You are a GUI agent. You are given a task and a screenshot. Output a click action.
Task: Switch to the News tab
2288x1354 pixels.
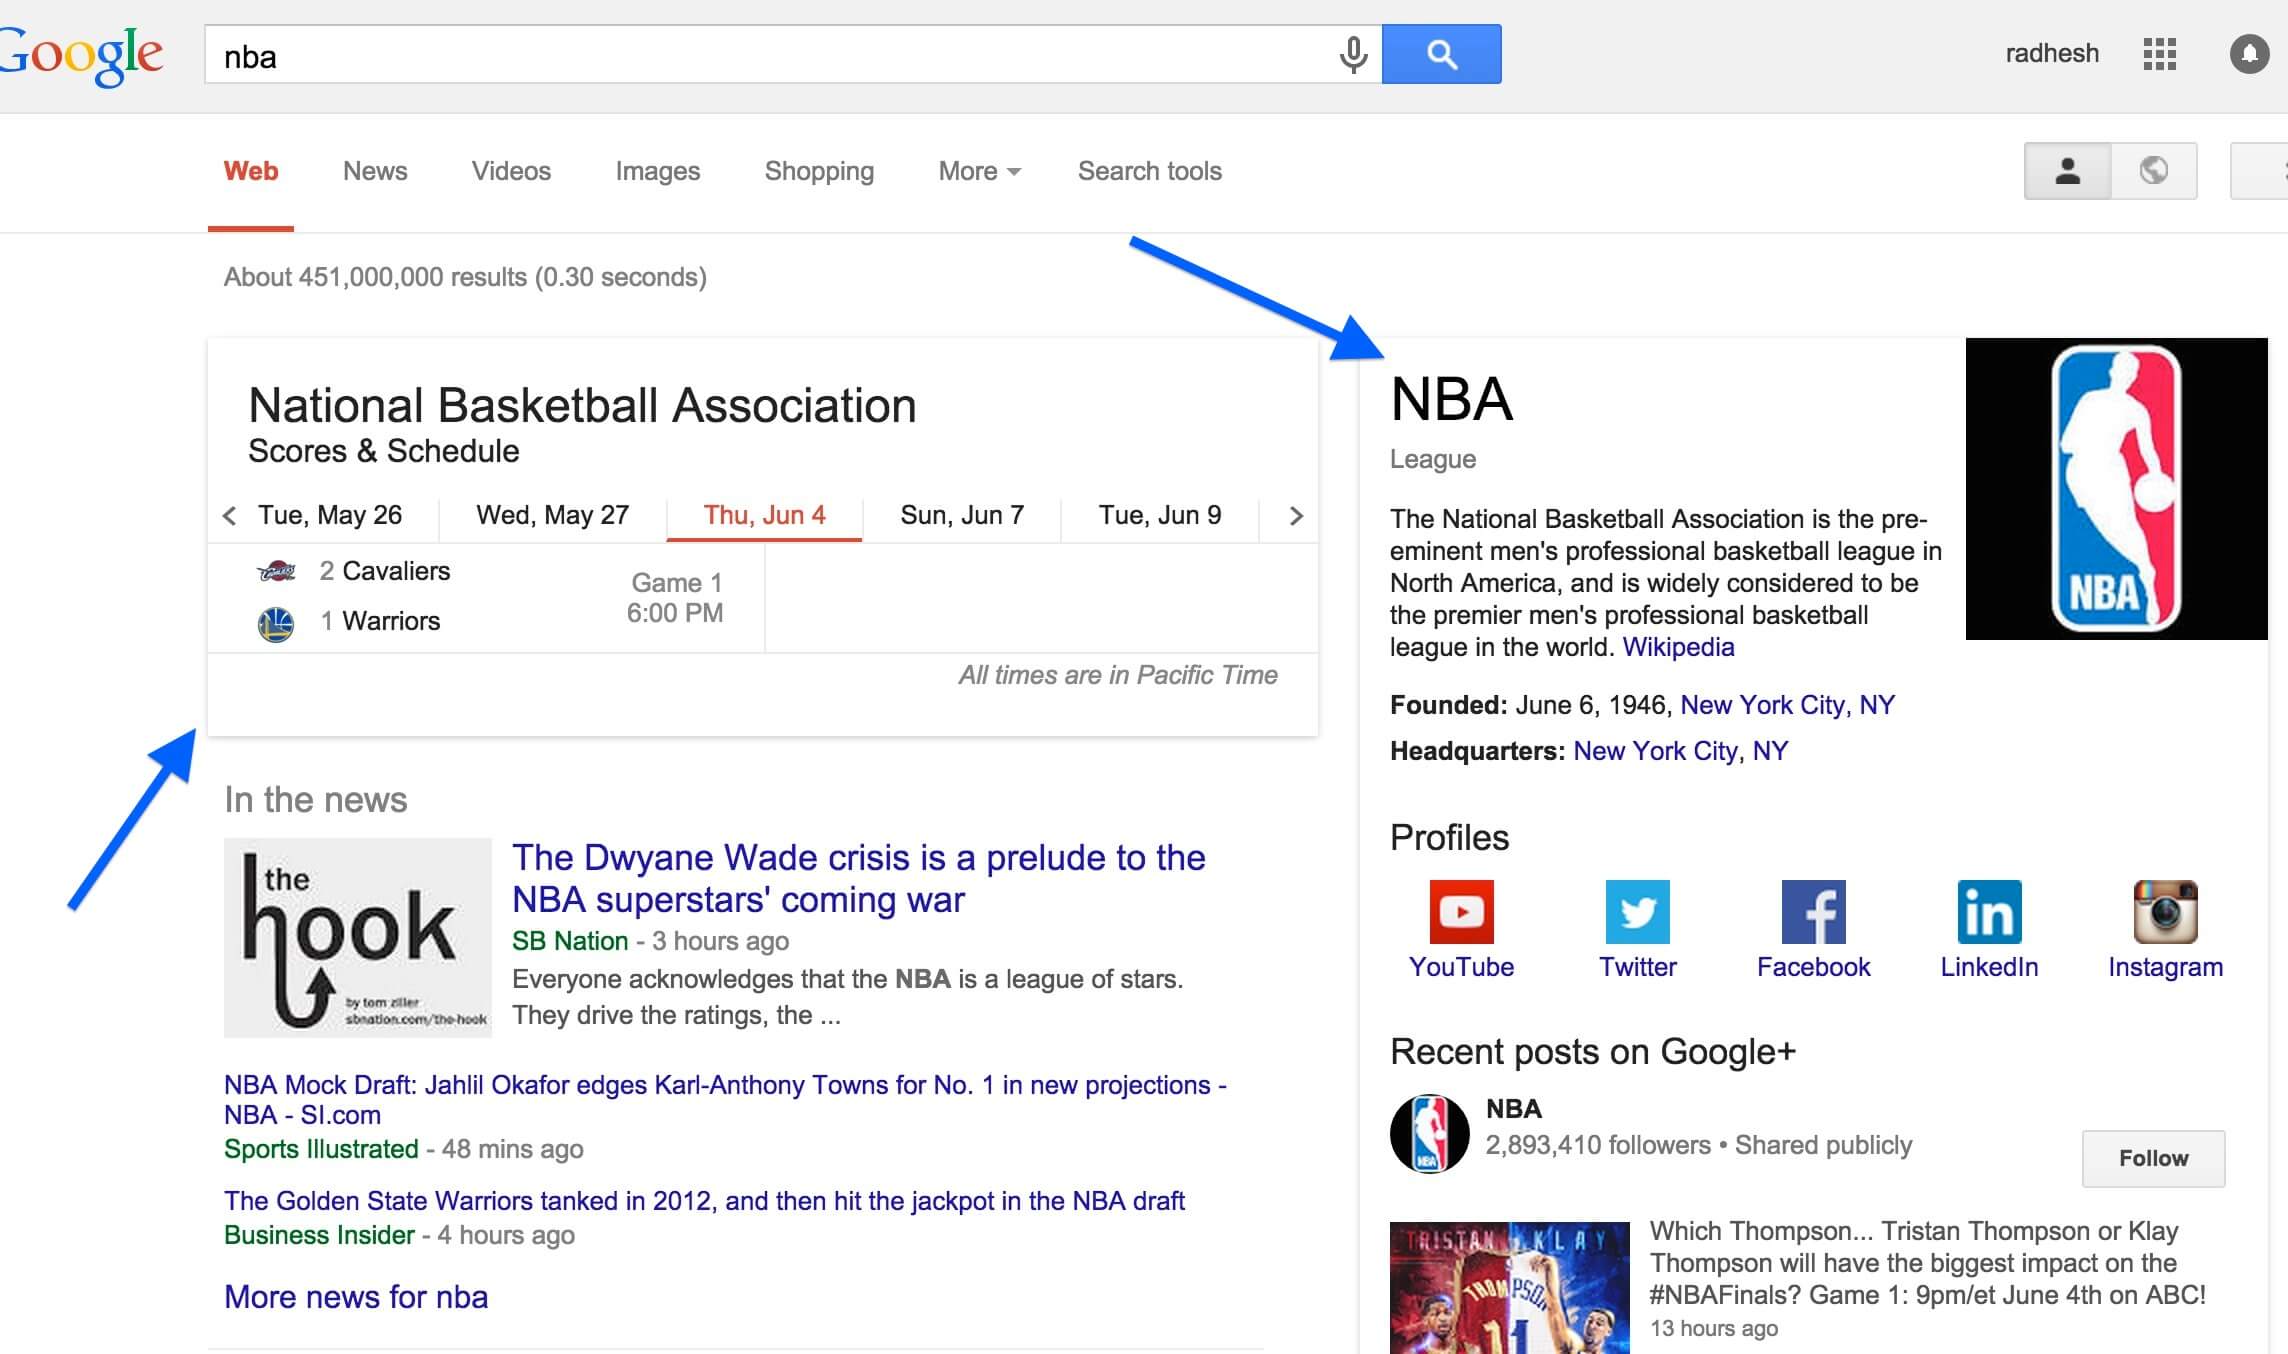(x=375, y=171)
